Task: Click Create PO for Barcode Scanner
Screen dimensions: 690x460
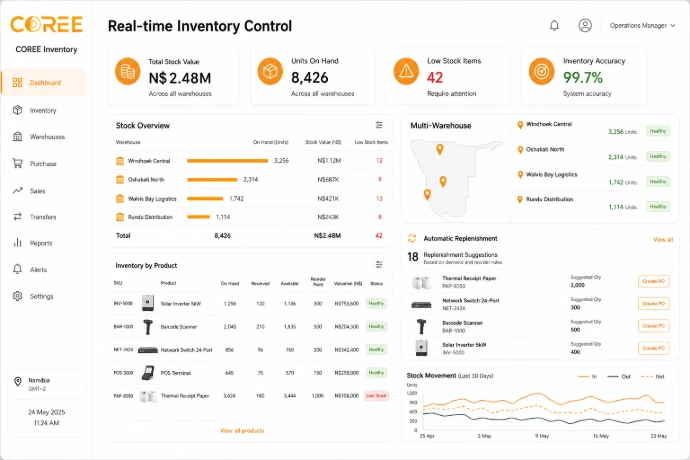Action: pyautogui.click(x=653, y=326)
